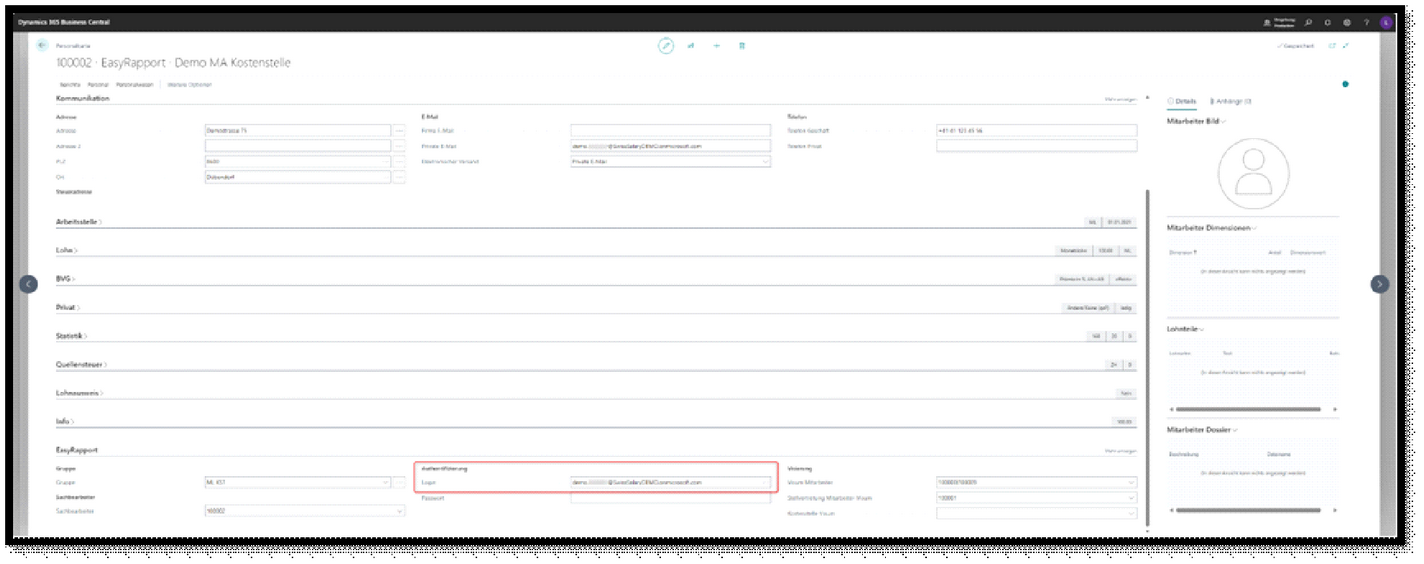This screenshot has width=1424, height=564.
Task: Click the trash delete icon
Action: pos(742,46)
